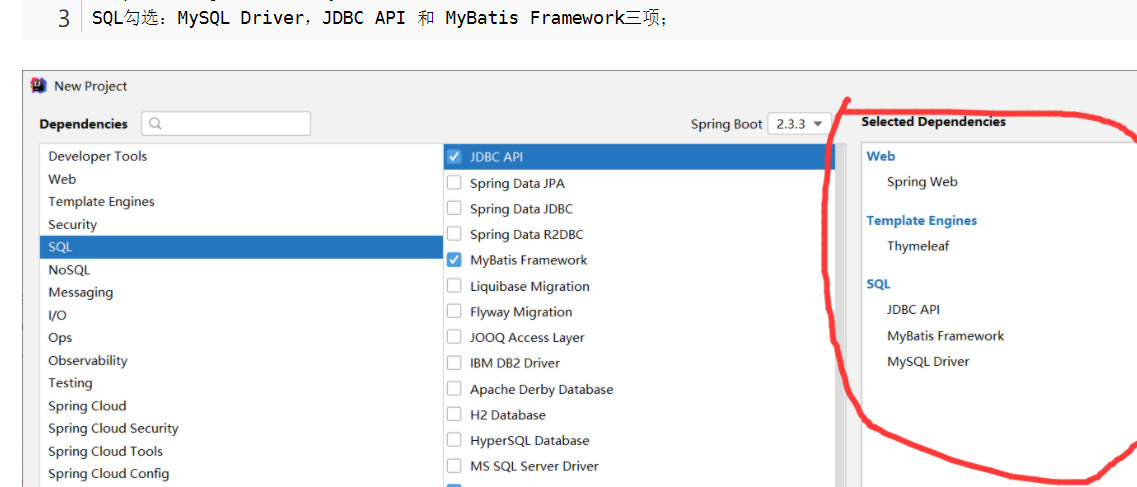Focus the Dependencies search input field
1137x487 pixels.
[x=226, y=124]
